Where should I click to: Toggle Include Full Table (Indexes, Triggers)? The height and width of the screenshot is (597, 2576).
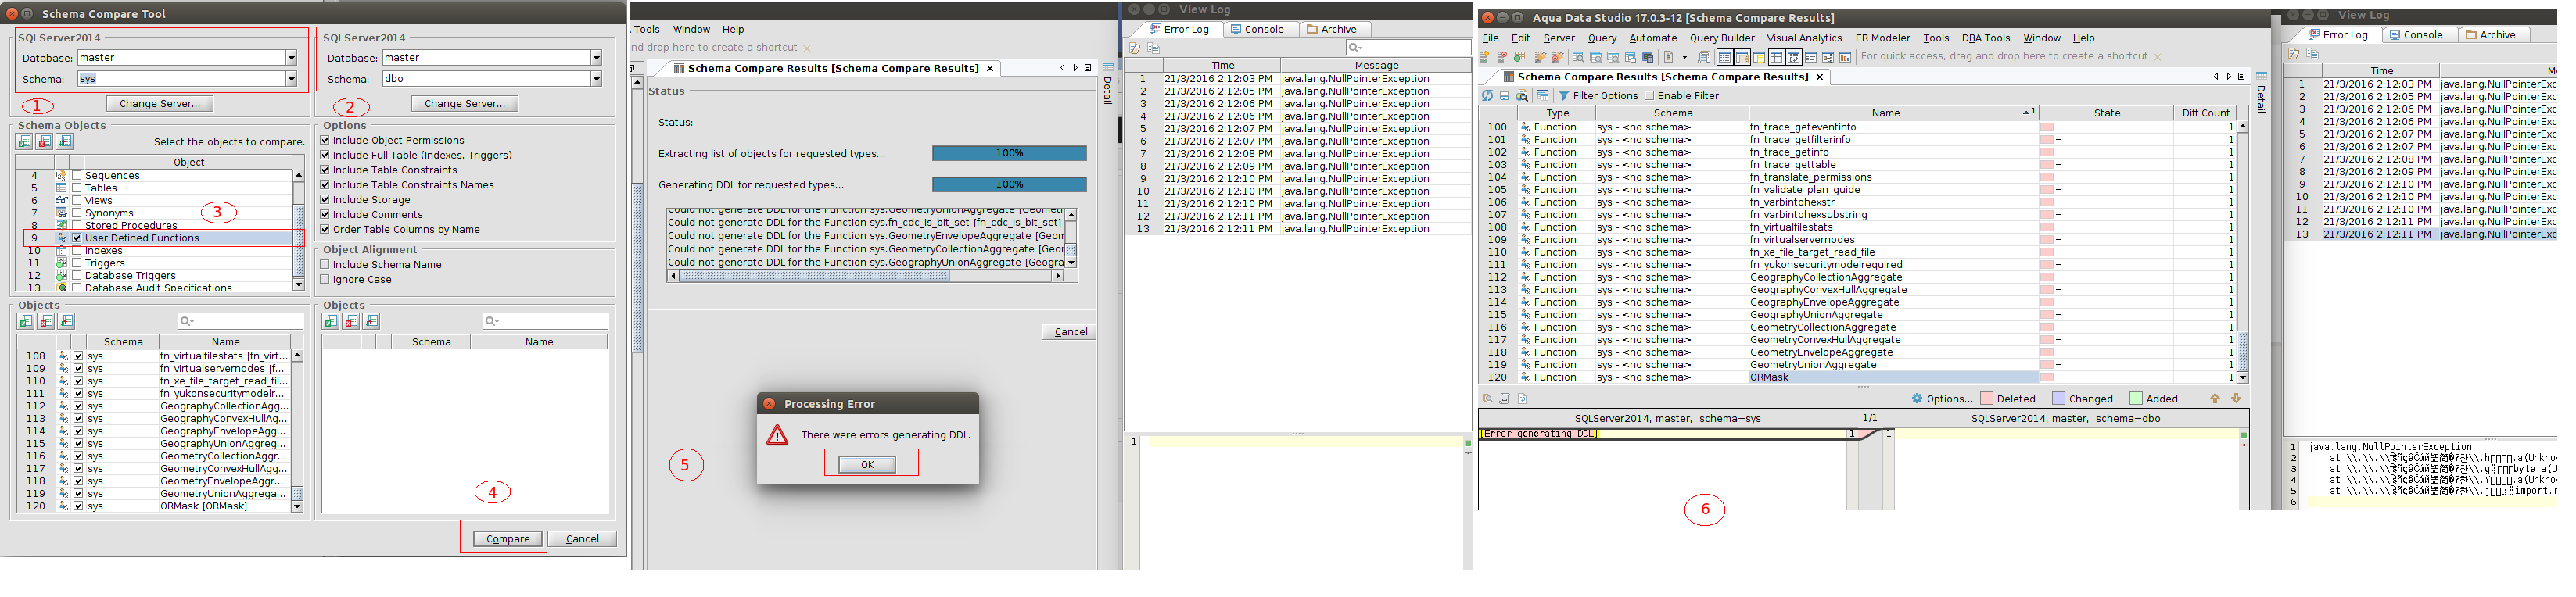click(x=325, y=155)
